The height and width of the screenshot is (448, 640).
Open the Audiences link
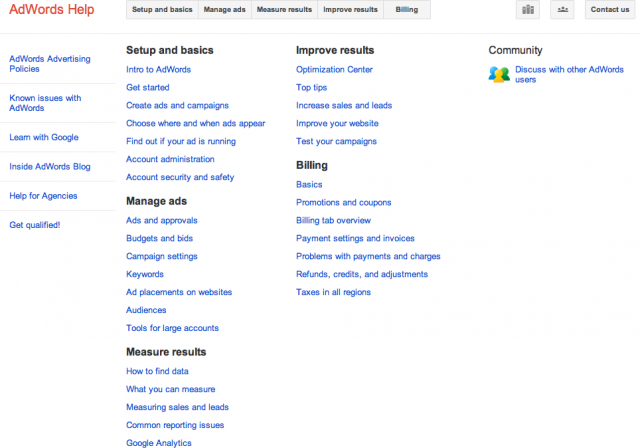click(146, 310)
